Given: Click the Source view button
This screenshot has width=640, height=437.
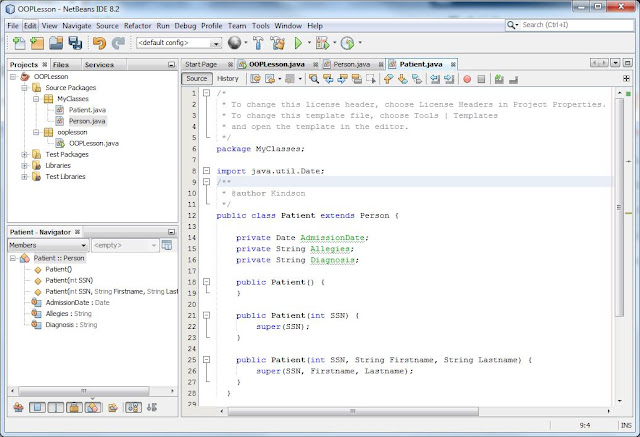Looking at the screenshot, I should coord(197,79).
